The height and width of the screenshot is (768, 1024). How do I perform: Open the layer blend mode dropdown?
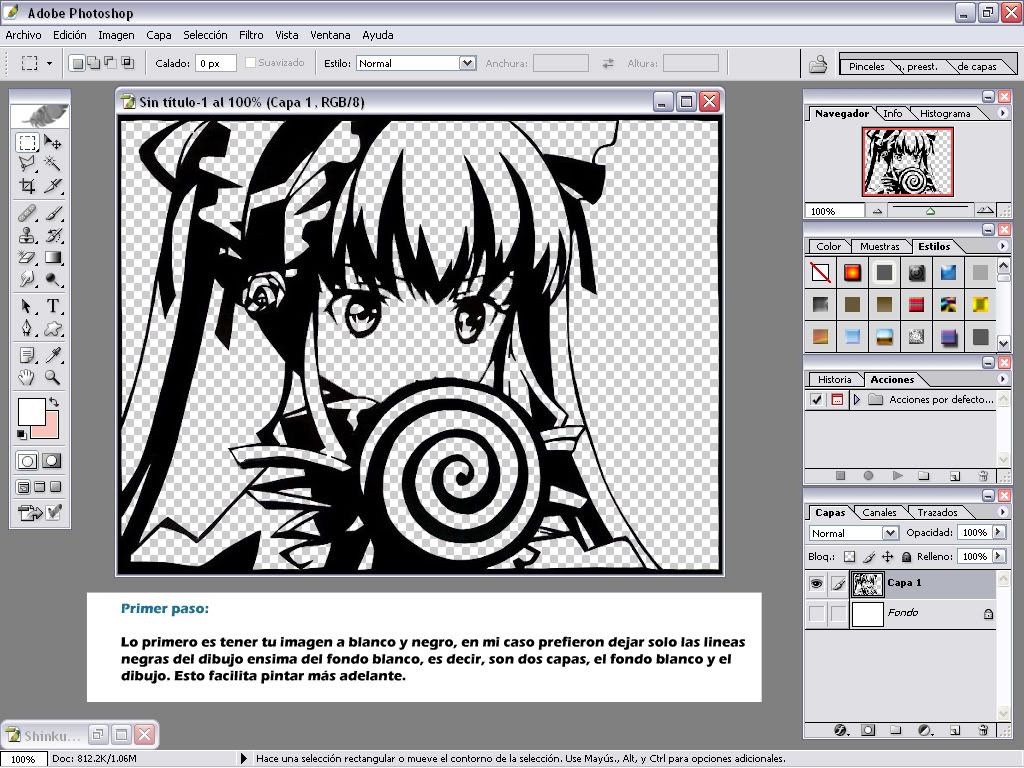pos(890,533)
